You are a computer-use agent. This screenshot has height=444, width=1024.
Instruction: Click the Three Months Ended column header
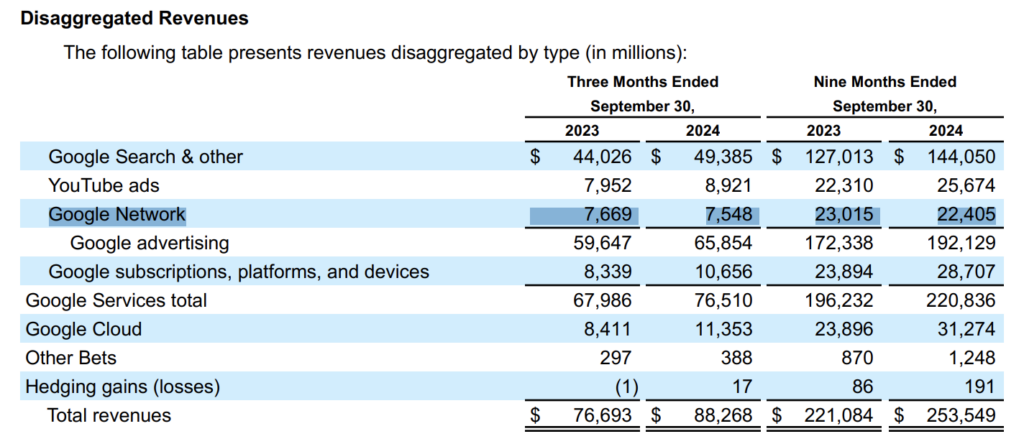click(x=642, y=82)
